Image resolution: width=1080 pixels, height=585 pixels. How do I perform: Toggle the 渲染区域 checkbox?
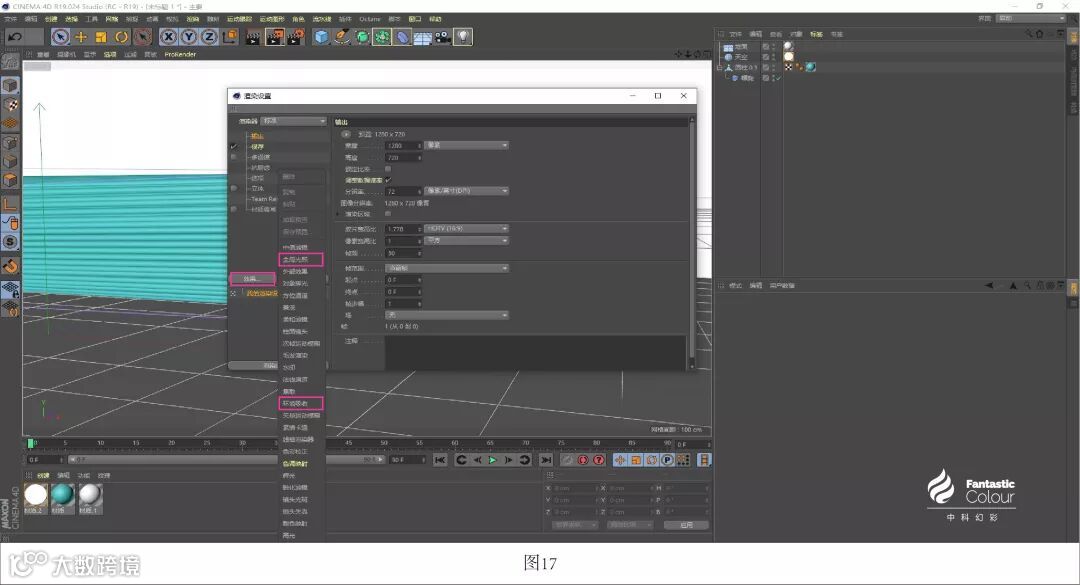click(x=388, y=214)
